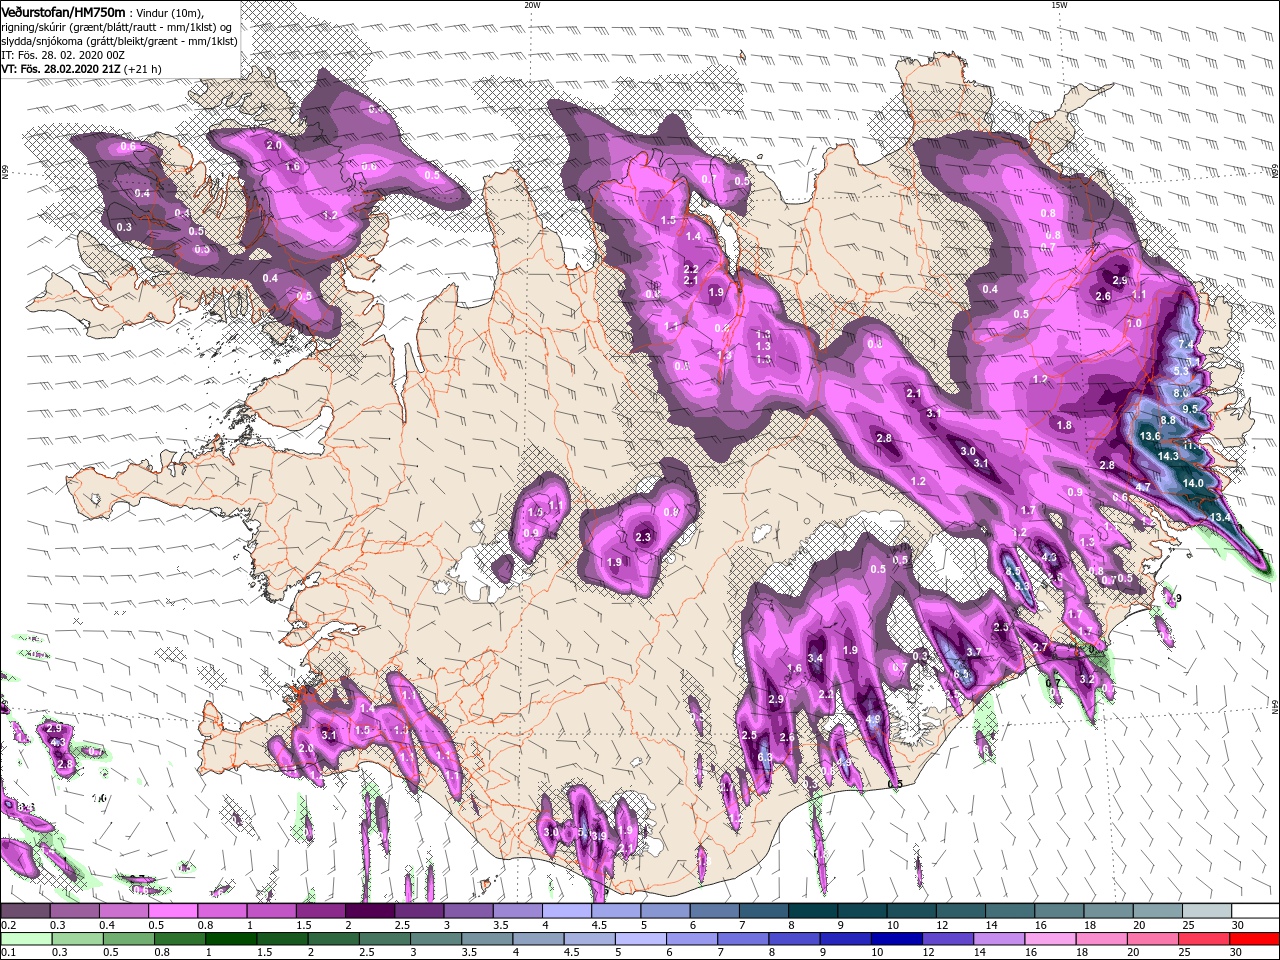
Task: Pick the bright pink 0.5 swatch in snow legend
Action: [172, 911]
